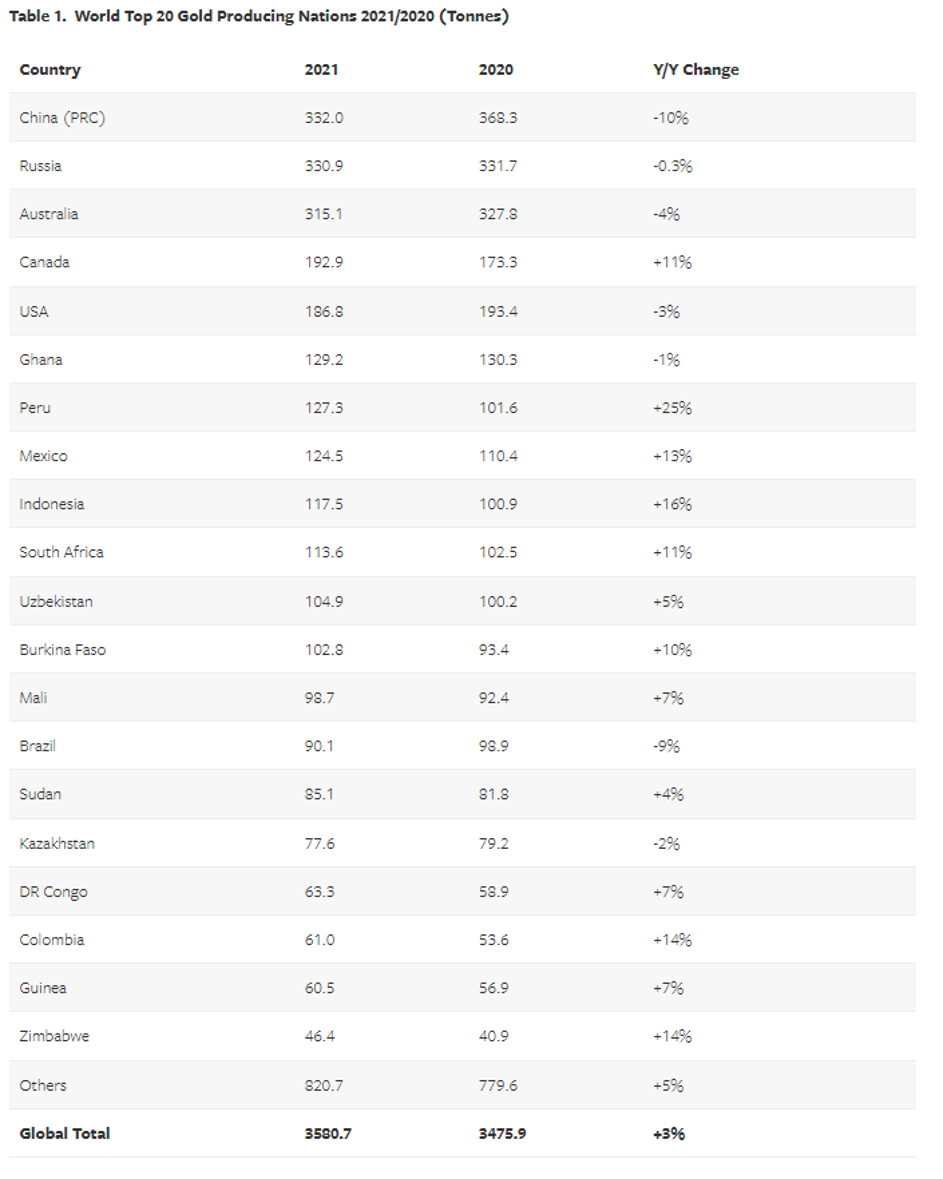943x1179 pixels.
Task: Select the Indonesia row label
Action: pyautogui.click(x=52, y=504)
